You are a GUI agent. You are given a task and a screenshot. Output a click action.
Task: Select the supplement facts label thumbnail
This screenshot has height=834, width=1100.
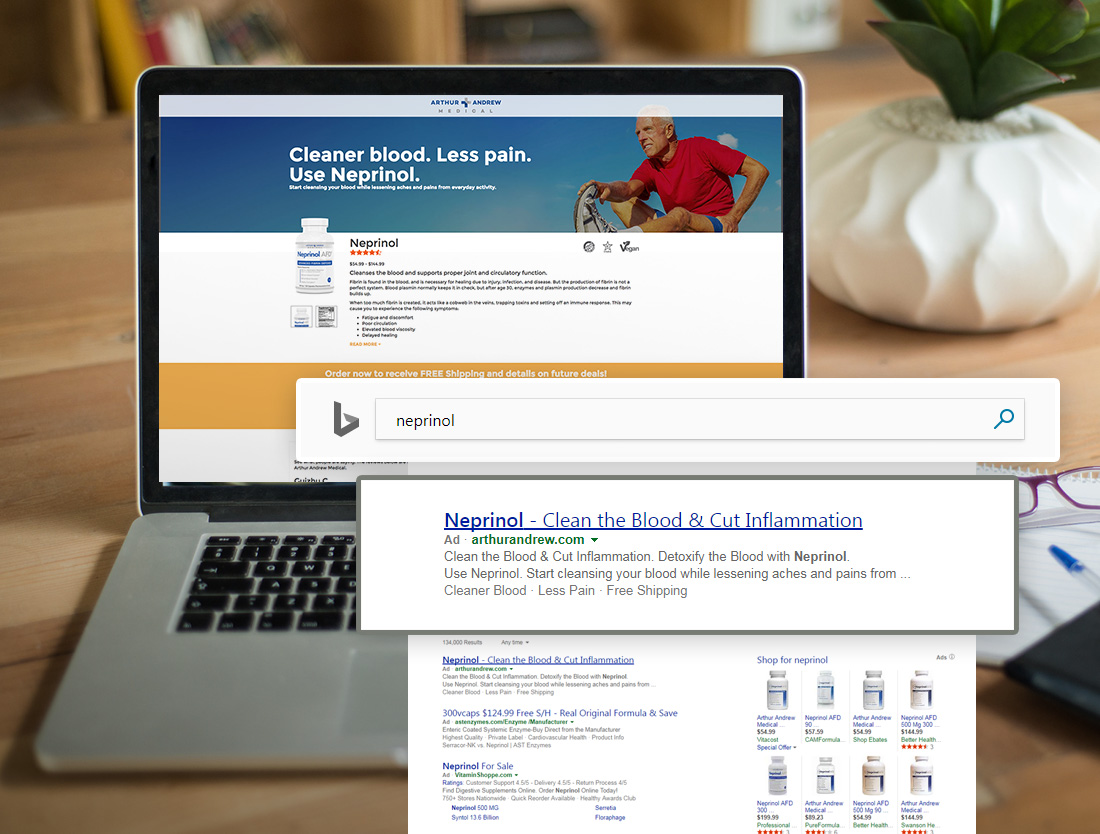point(326,316)
